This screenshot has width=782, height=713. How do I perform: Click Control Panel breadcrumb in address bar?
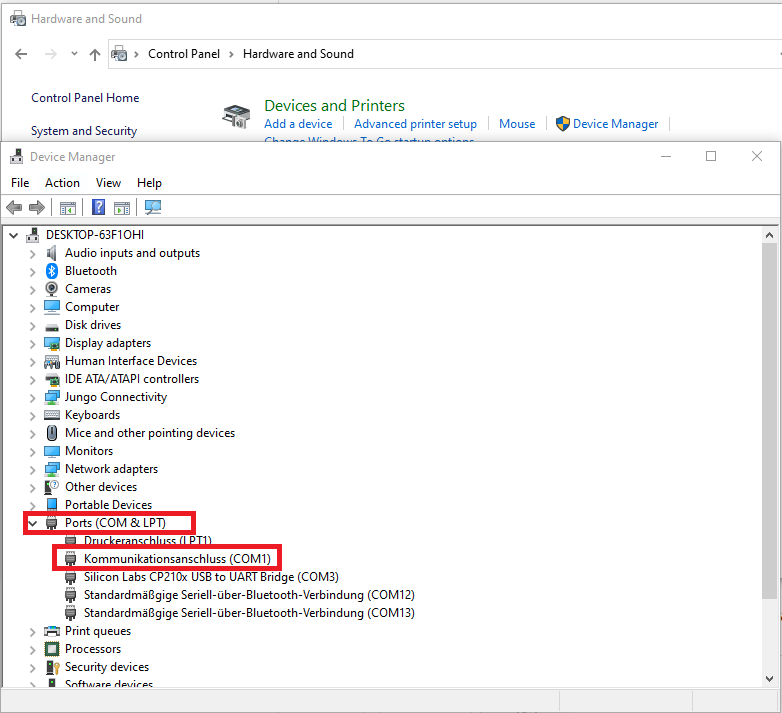pyautogui.click(x=184, y=54)
